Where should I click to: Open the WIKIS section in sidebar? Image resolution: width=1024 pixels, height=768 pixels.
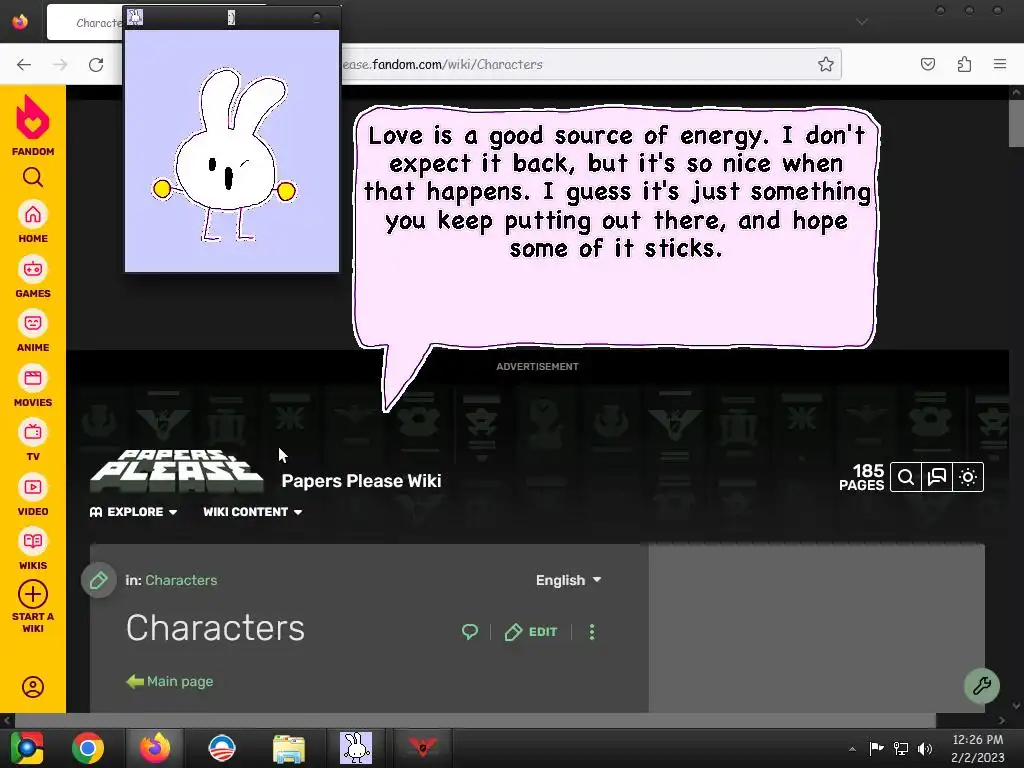pos(33,550)
